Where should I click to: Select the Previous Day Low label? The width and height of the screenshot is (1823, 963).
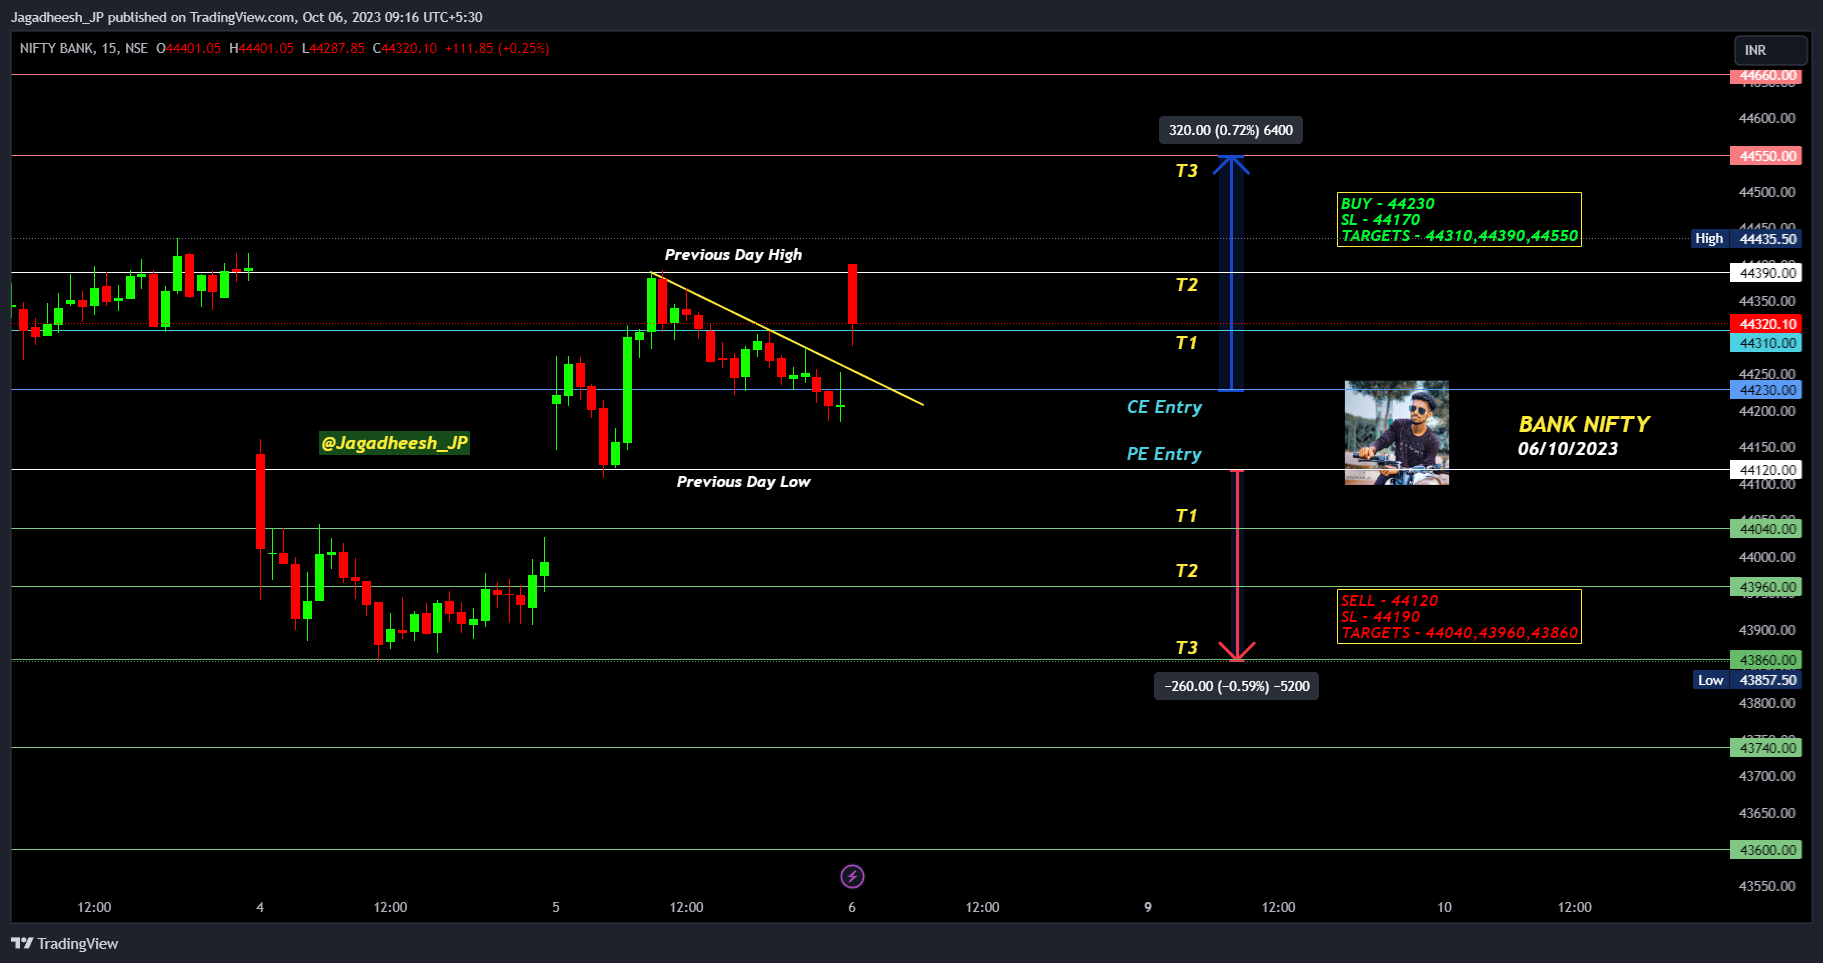(743, 482)
